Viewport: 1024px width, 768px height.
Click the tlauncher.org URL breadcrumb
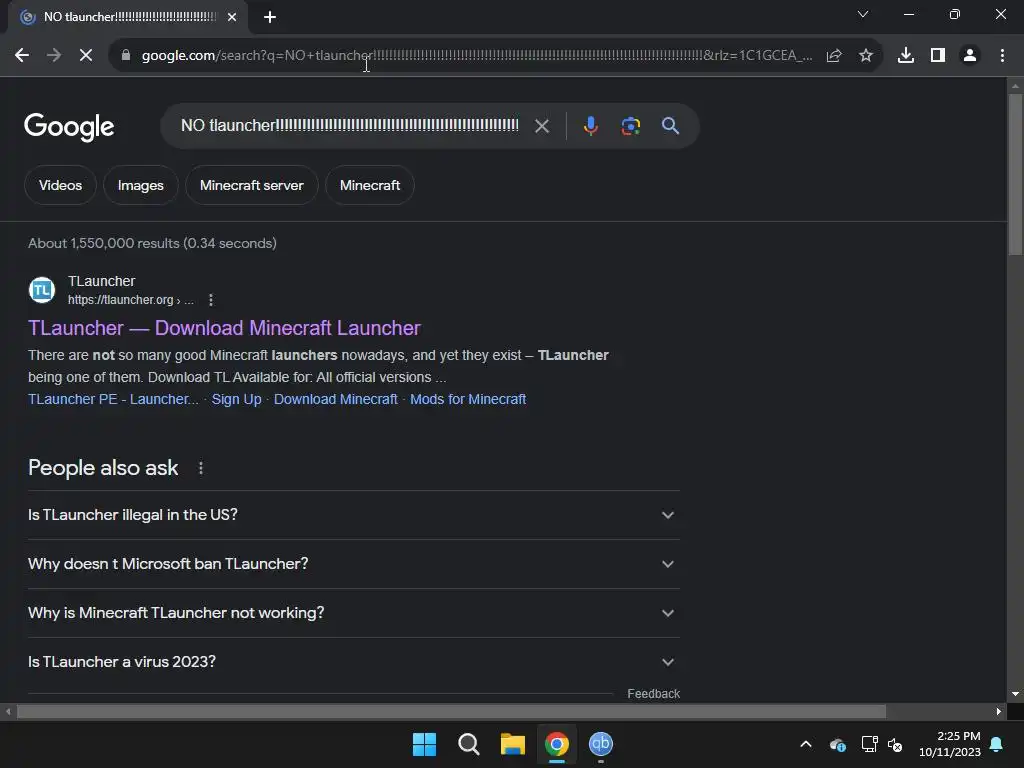tap(131, 300)
